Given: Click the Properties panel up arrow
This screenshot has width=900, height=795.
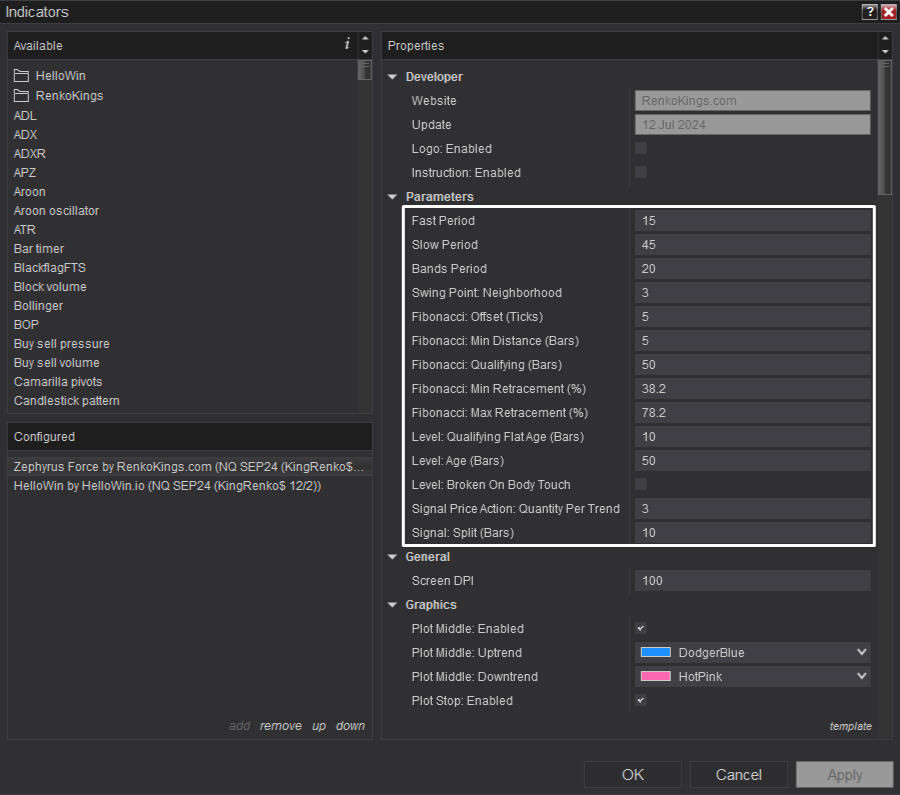Looking at the screenshot, I should click(x=884, y=40).
